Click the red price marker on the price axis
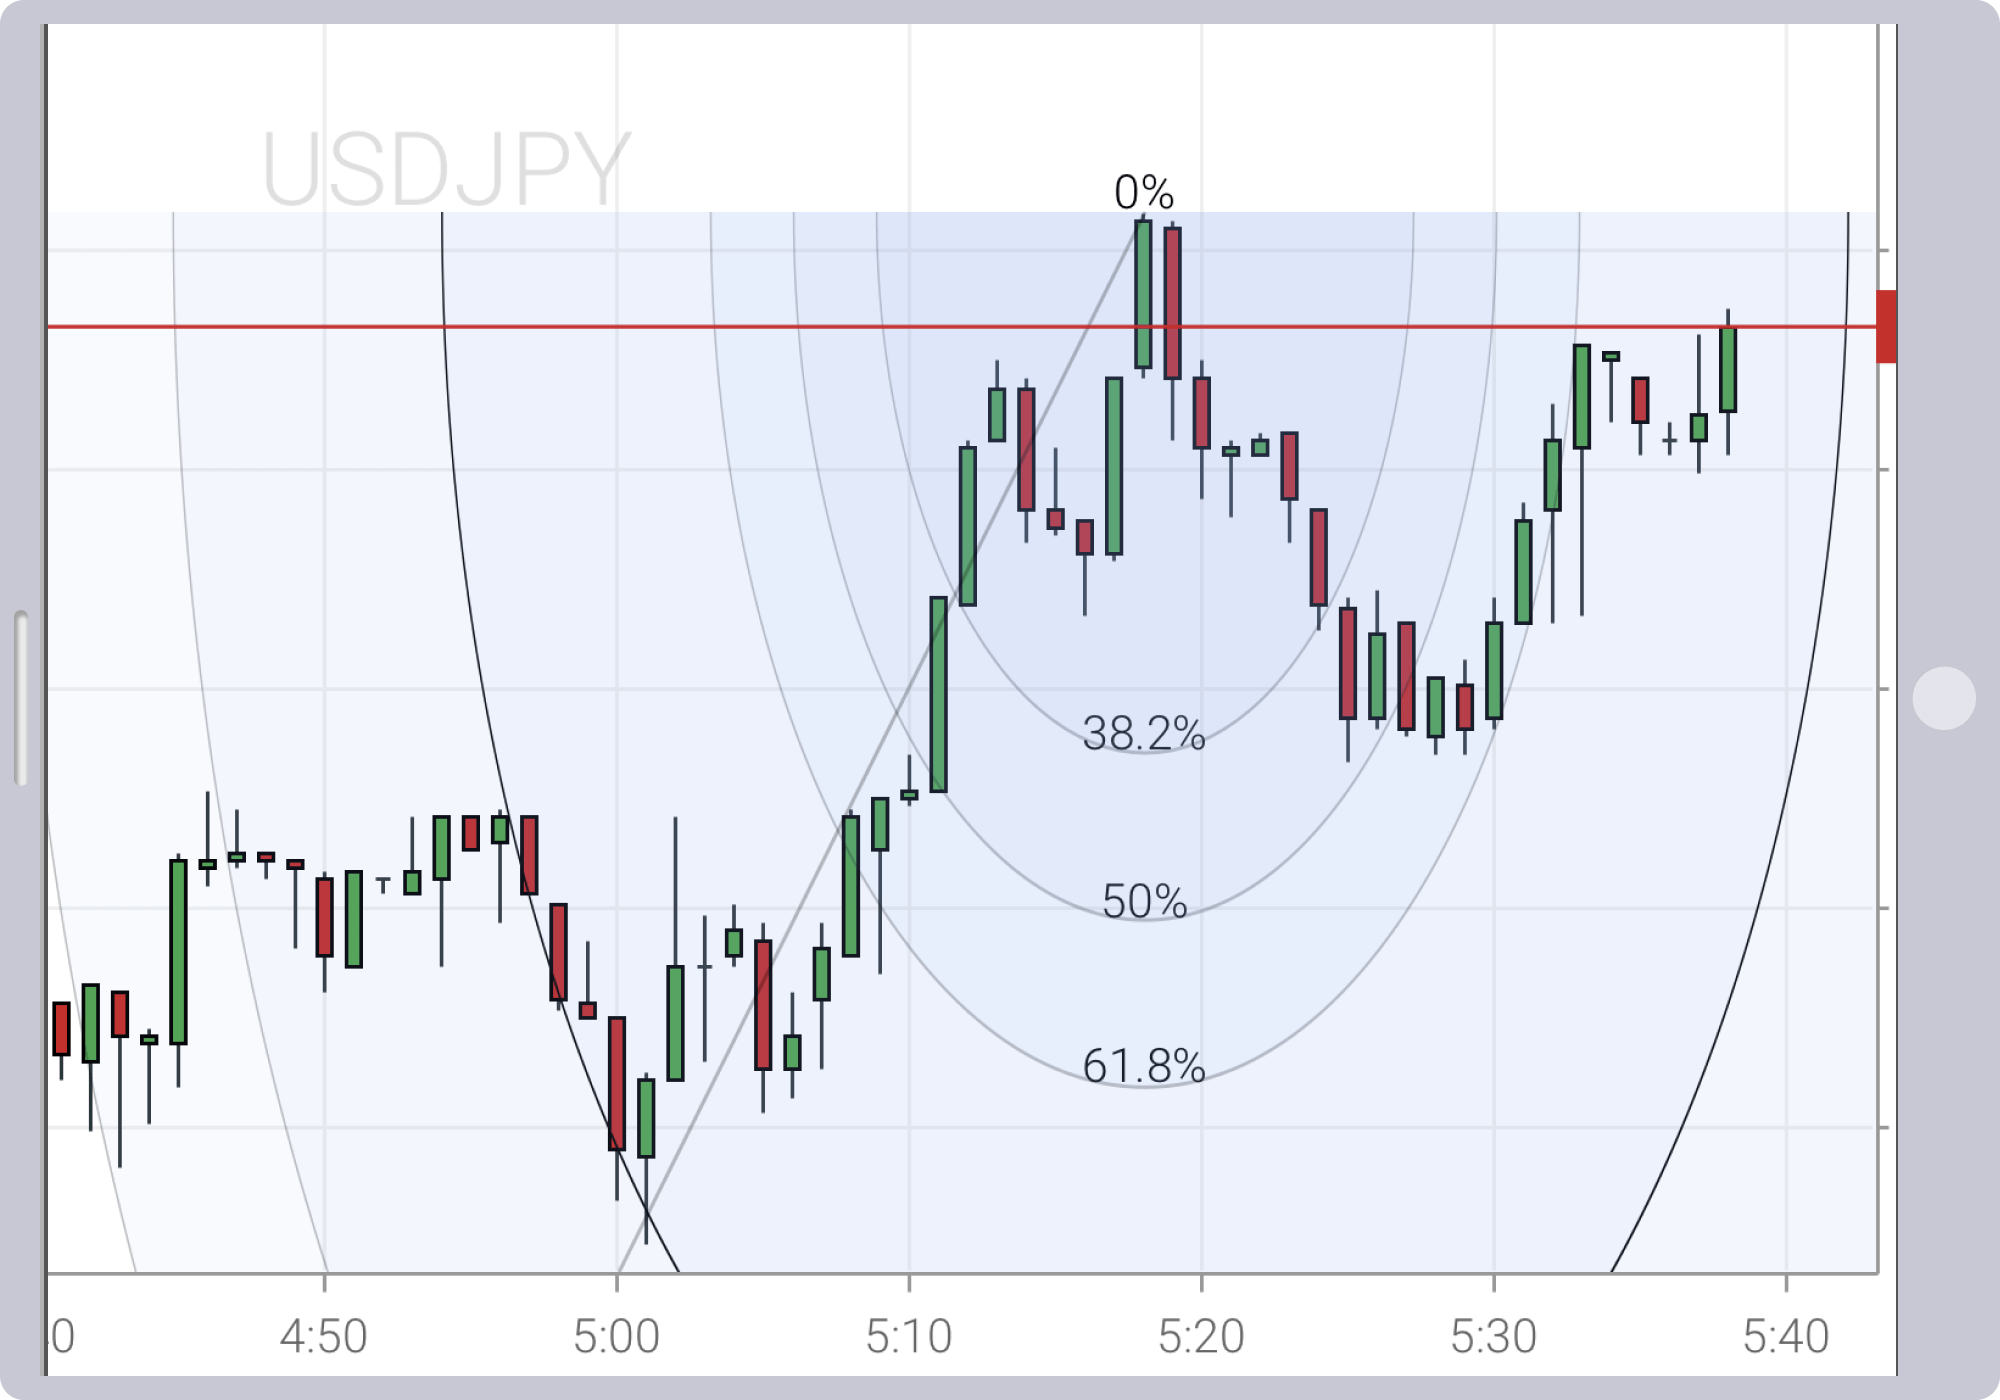The width and height of the screenshot is (2000, 1400). pos(1886,326)
